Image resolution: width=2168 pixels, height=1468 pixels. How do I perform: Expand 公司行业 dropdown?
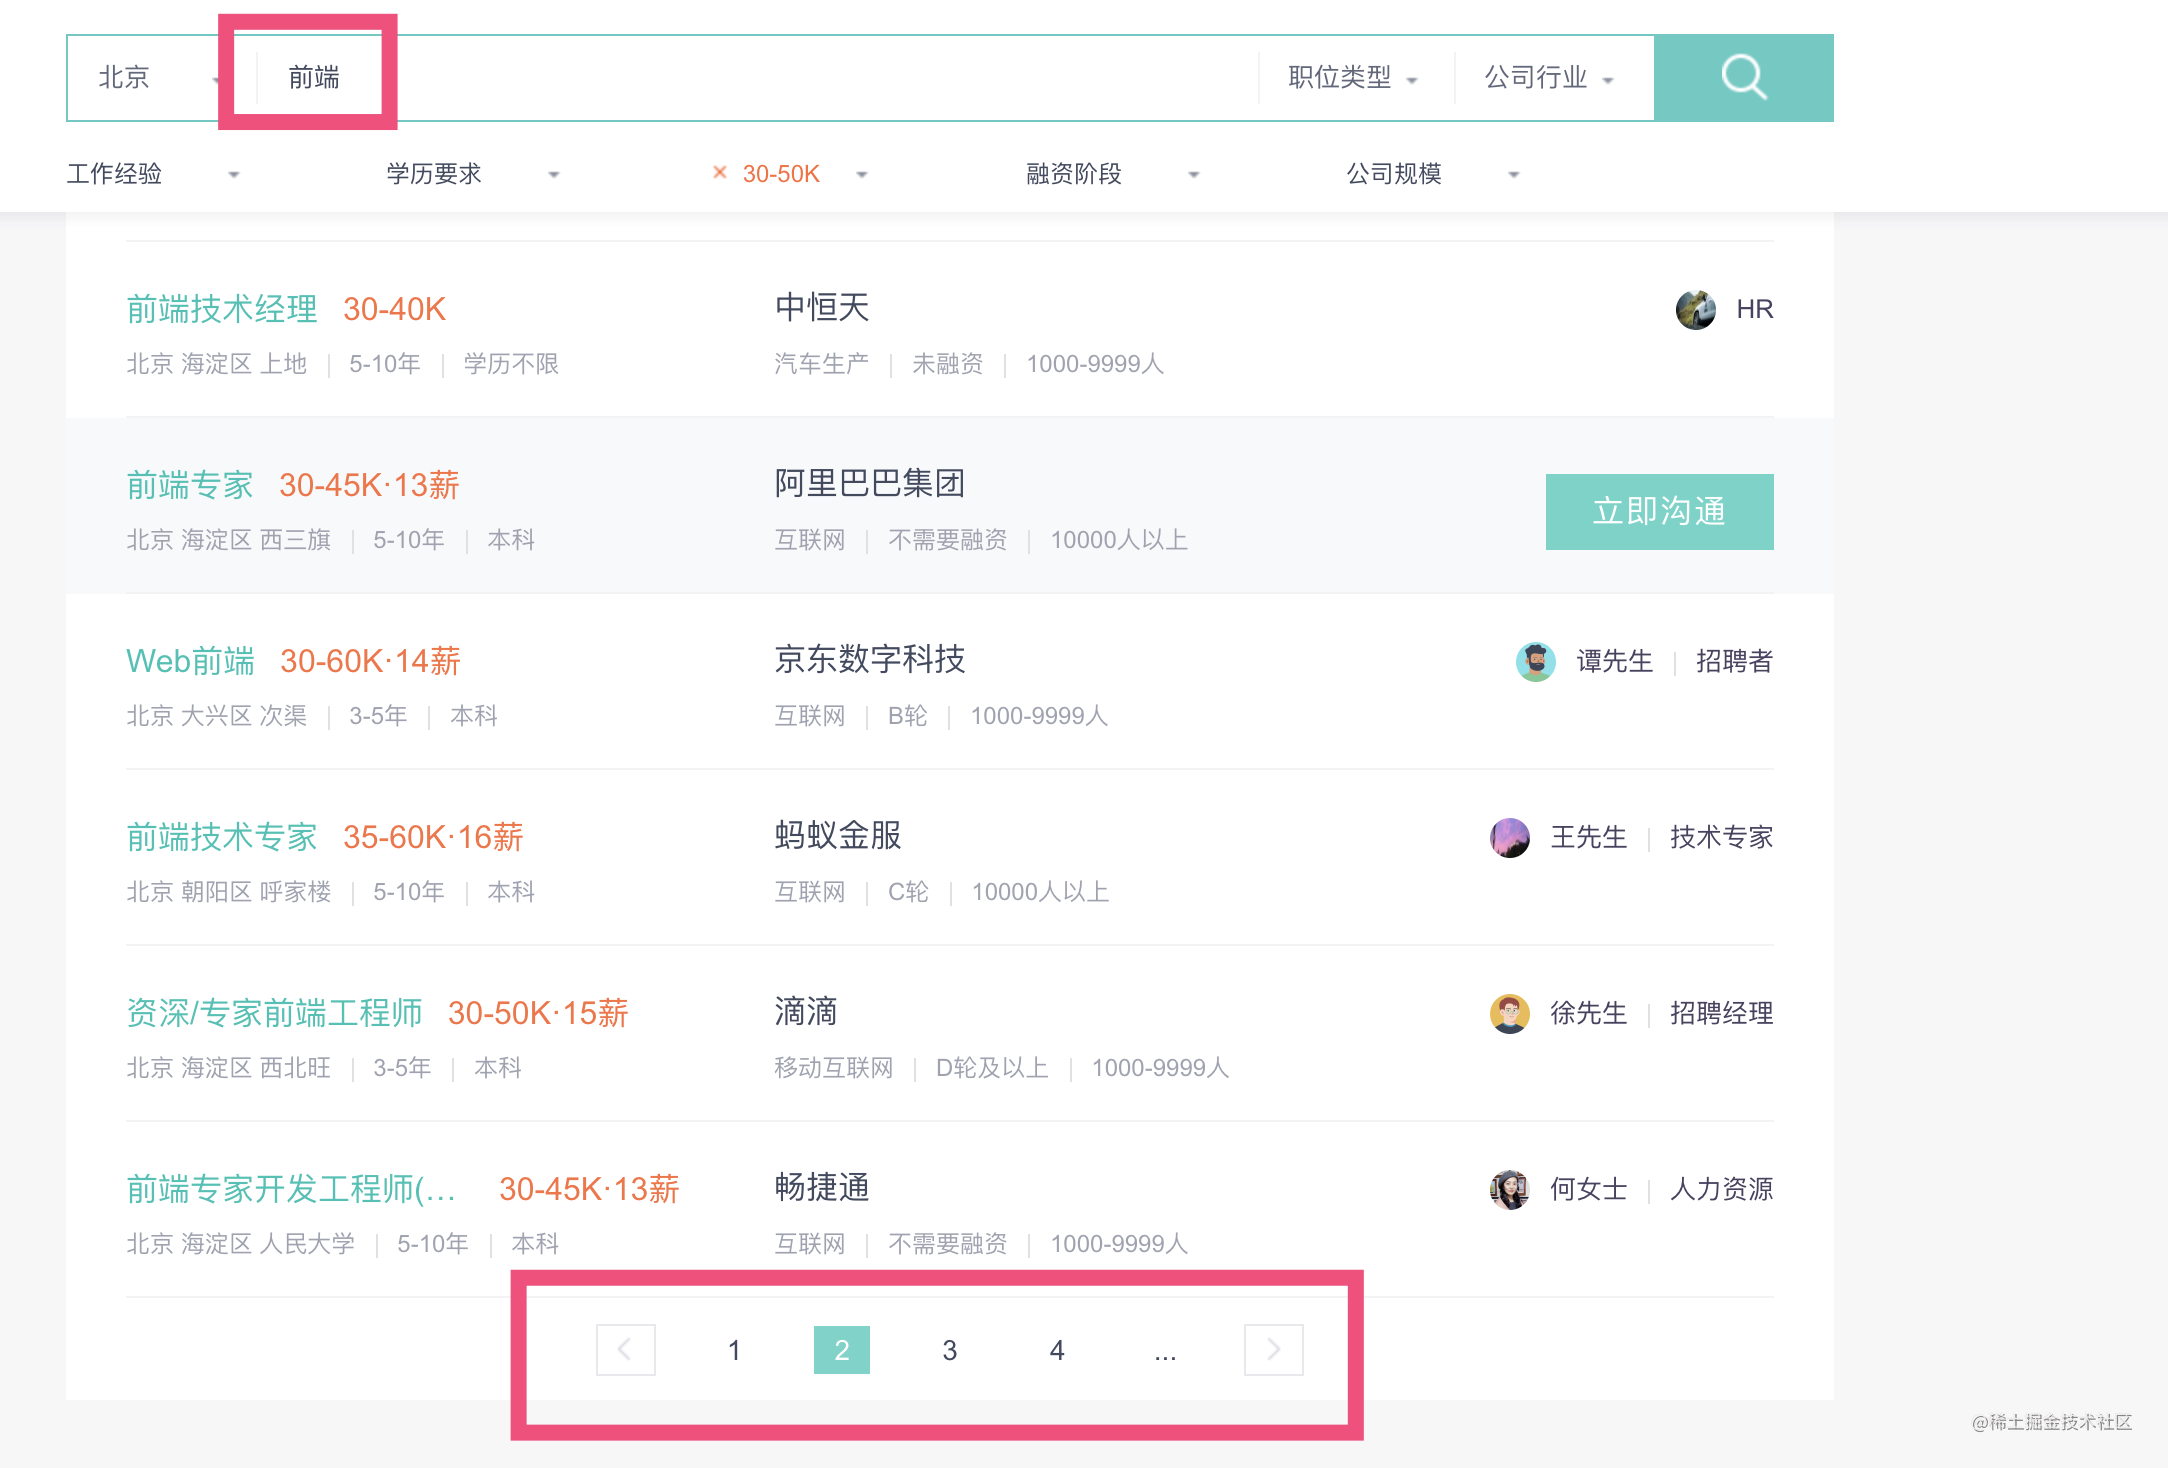tap(1549, 78)
